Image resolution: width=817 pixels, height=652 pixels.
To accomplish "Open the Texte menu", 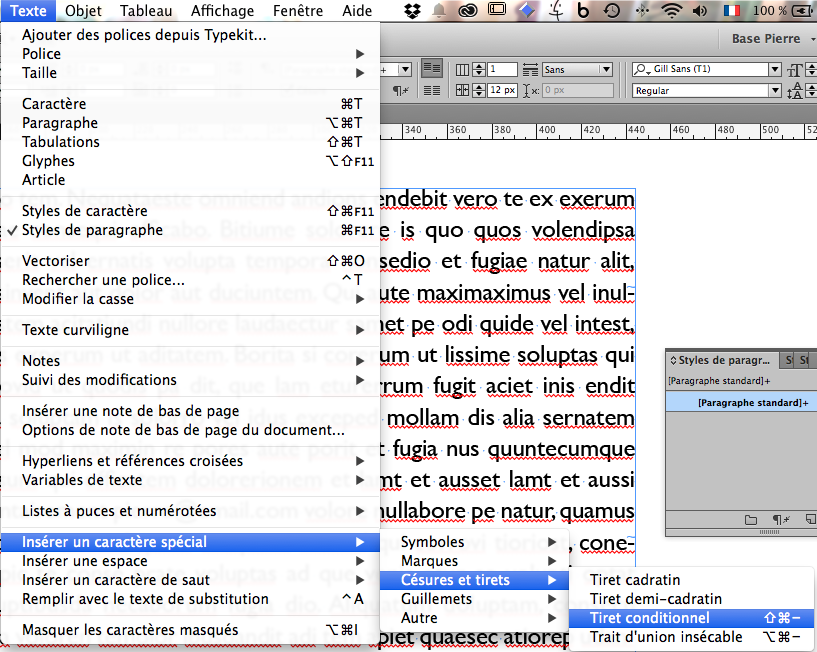I will (x=28, y=10).
